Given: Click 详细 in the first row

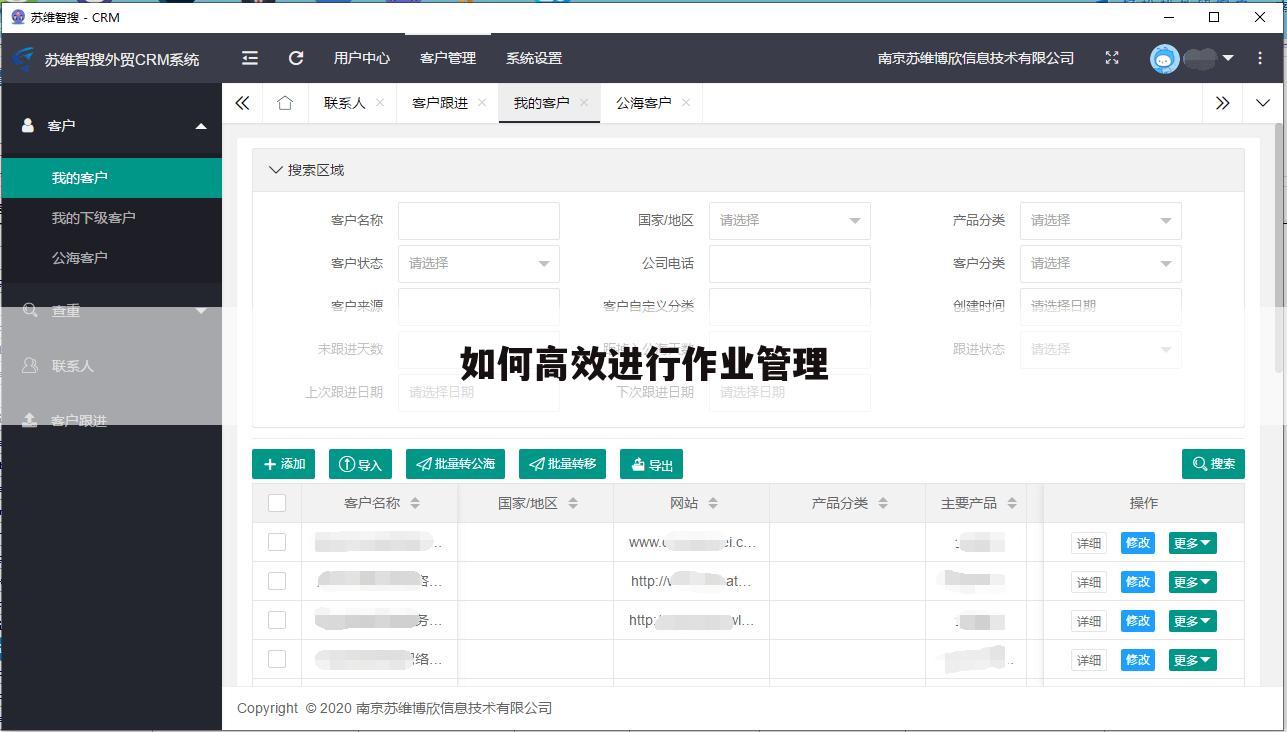Looking at the screenshot, I should click(x=1089, y=543).
